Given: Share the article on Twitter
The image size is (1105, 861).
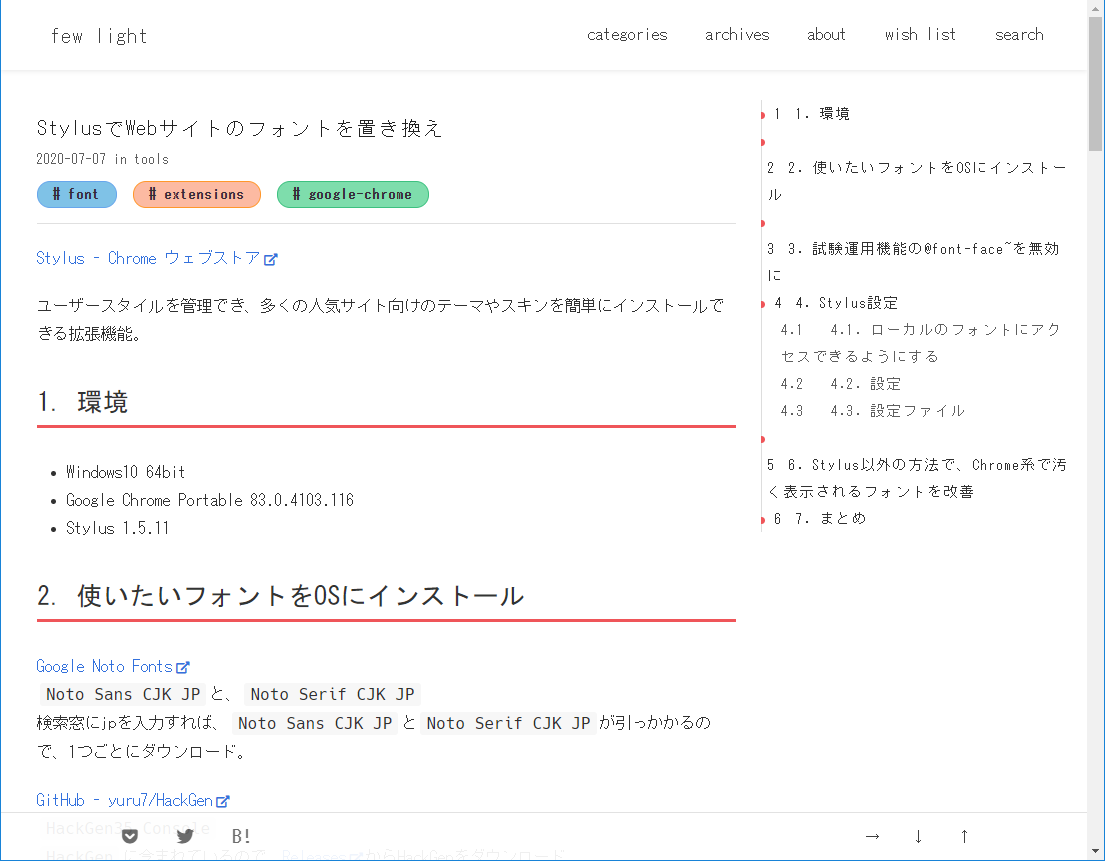Looking at the screenshot, I should coord(185,836).
